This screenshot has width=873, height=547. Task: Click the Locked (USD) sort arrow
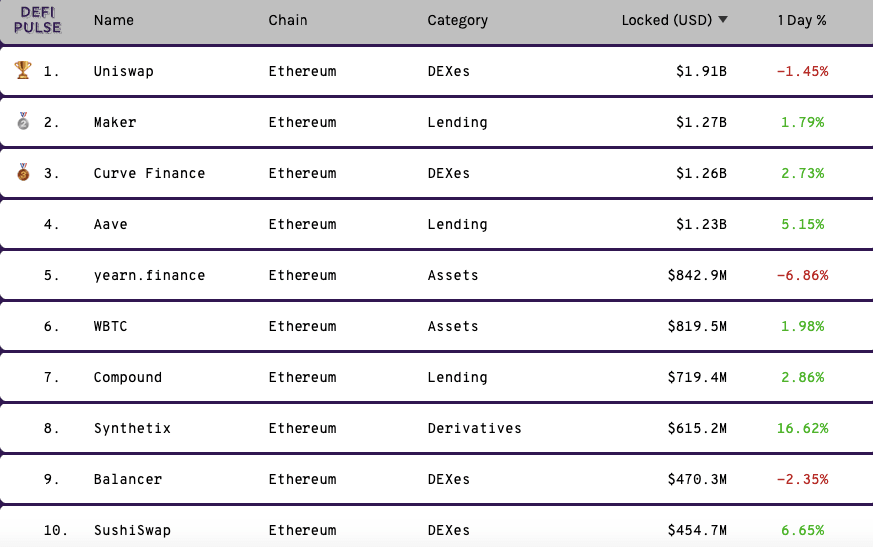tap(723, 20)
